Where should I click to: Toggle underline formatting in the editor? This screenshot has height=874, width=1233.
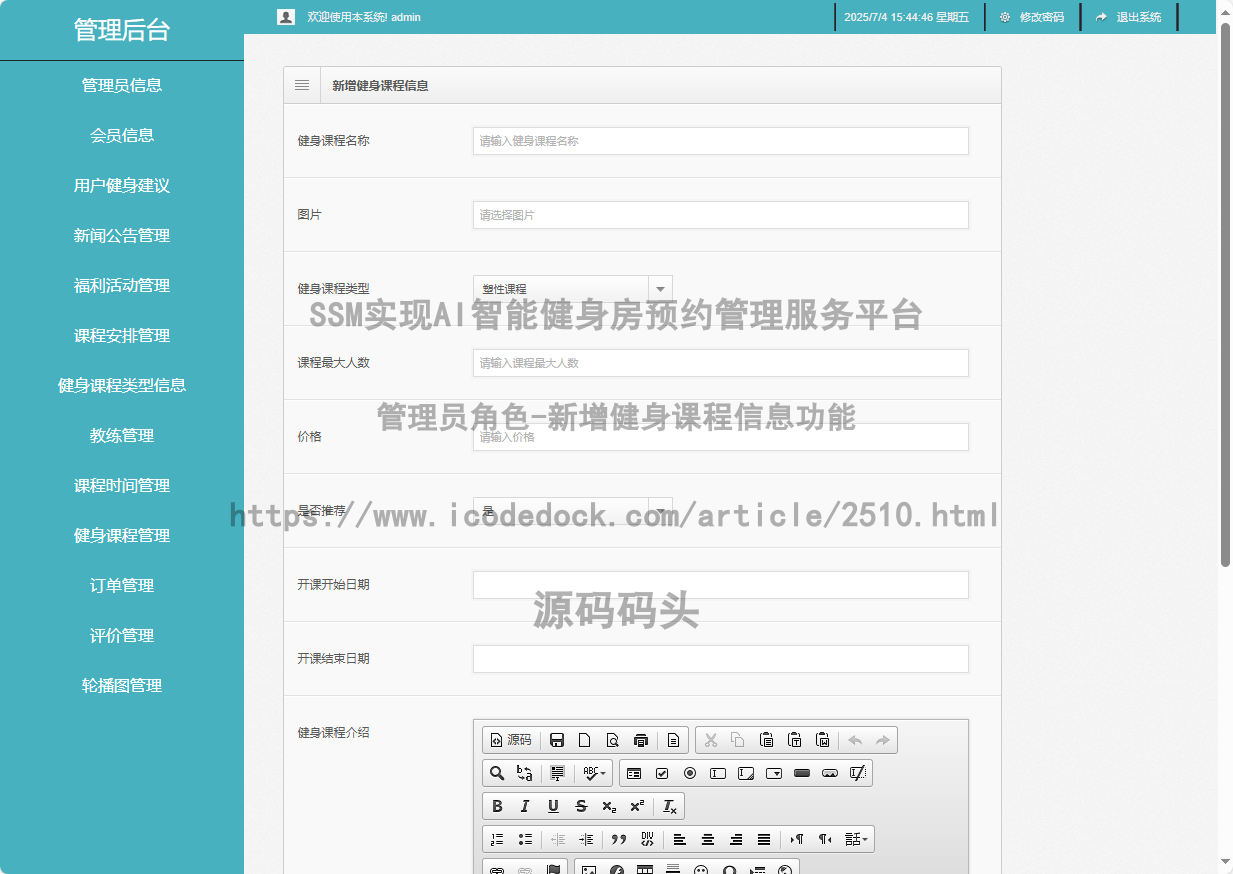coord(553,806)
